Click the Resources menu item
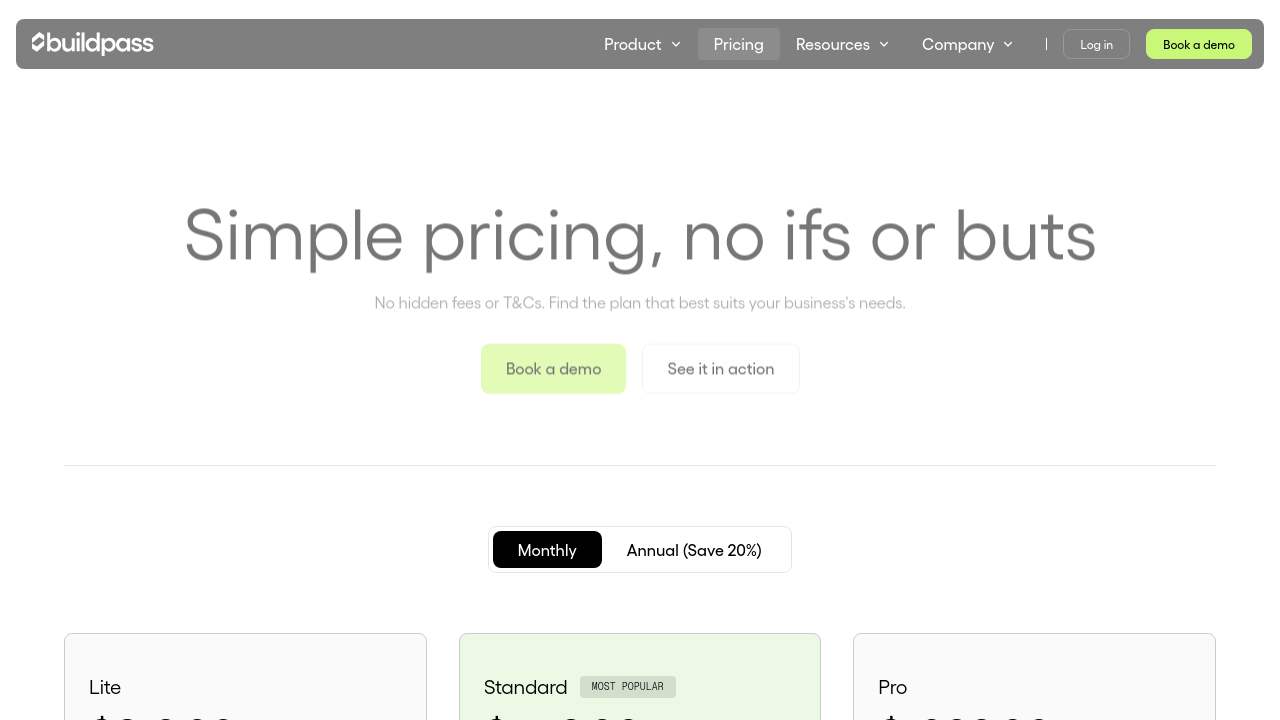This screenshot has height=720, width=1280. point(833,44)
